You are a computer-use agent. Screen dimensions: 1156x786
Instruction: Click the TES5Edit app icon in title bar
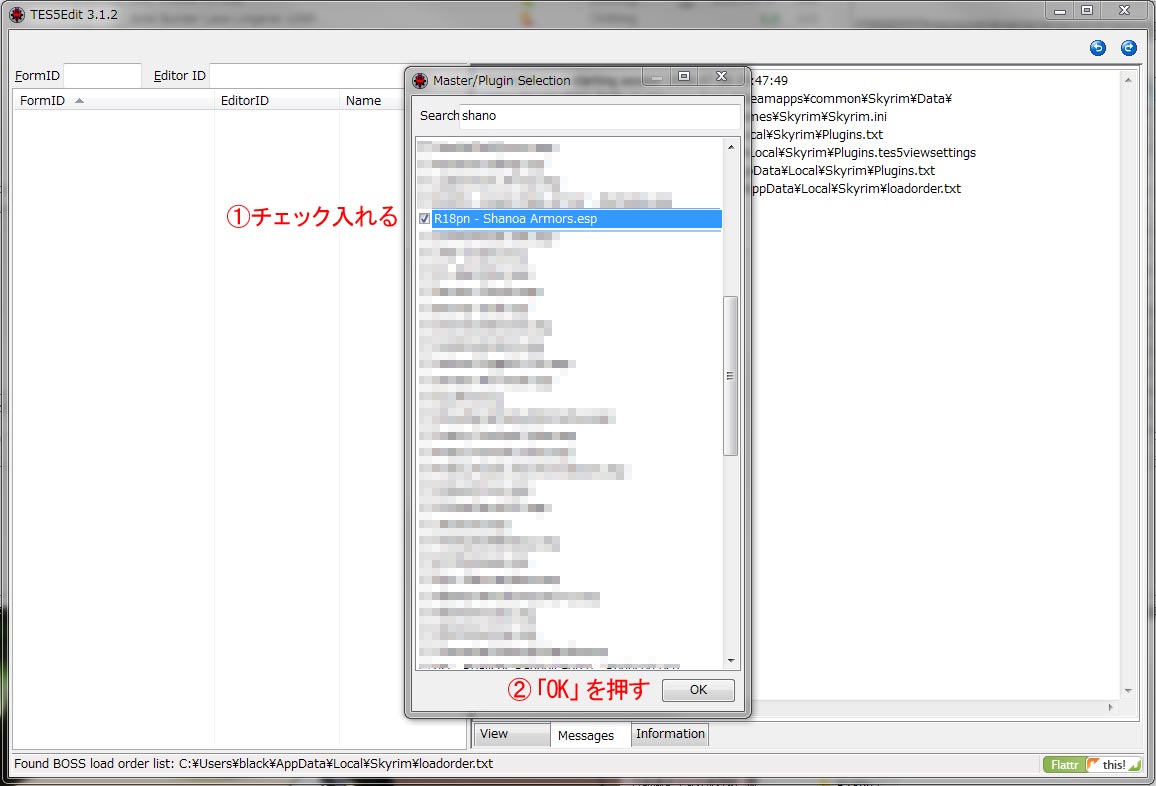[17, 15]
